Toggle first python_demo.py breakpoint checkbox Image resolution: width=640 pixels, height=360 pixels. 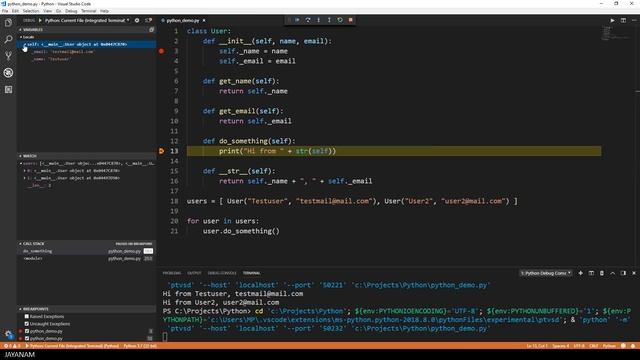pos(27,331)
